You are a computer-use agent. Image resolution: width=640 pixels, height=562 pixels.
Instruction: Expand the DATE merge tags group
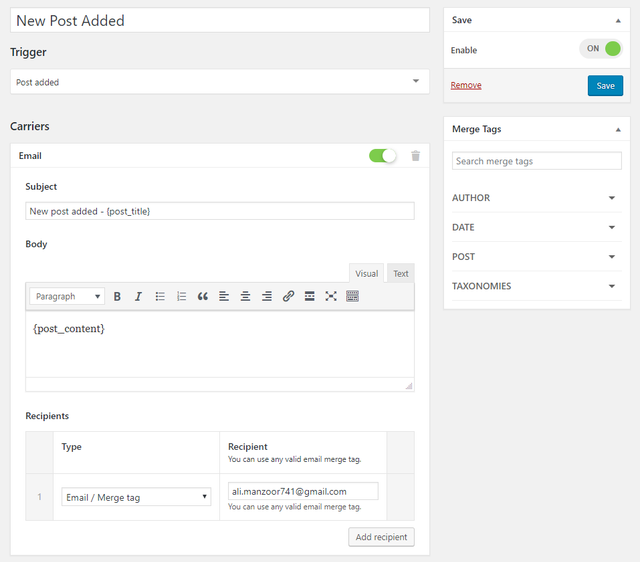pyautogui.click(x=536, y=227)
